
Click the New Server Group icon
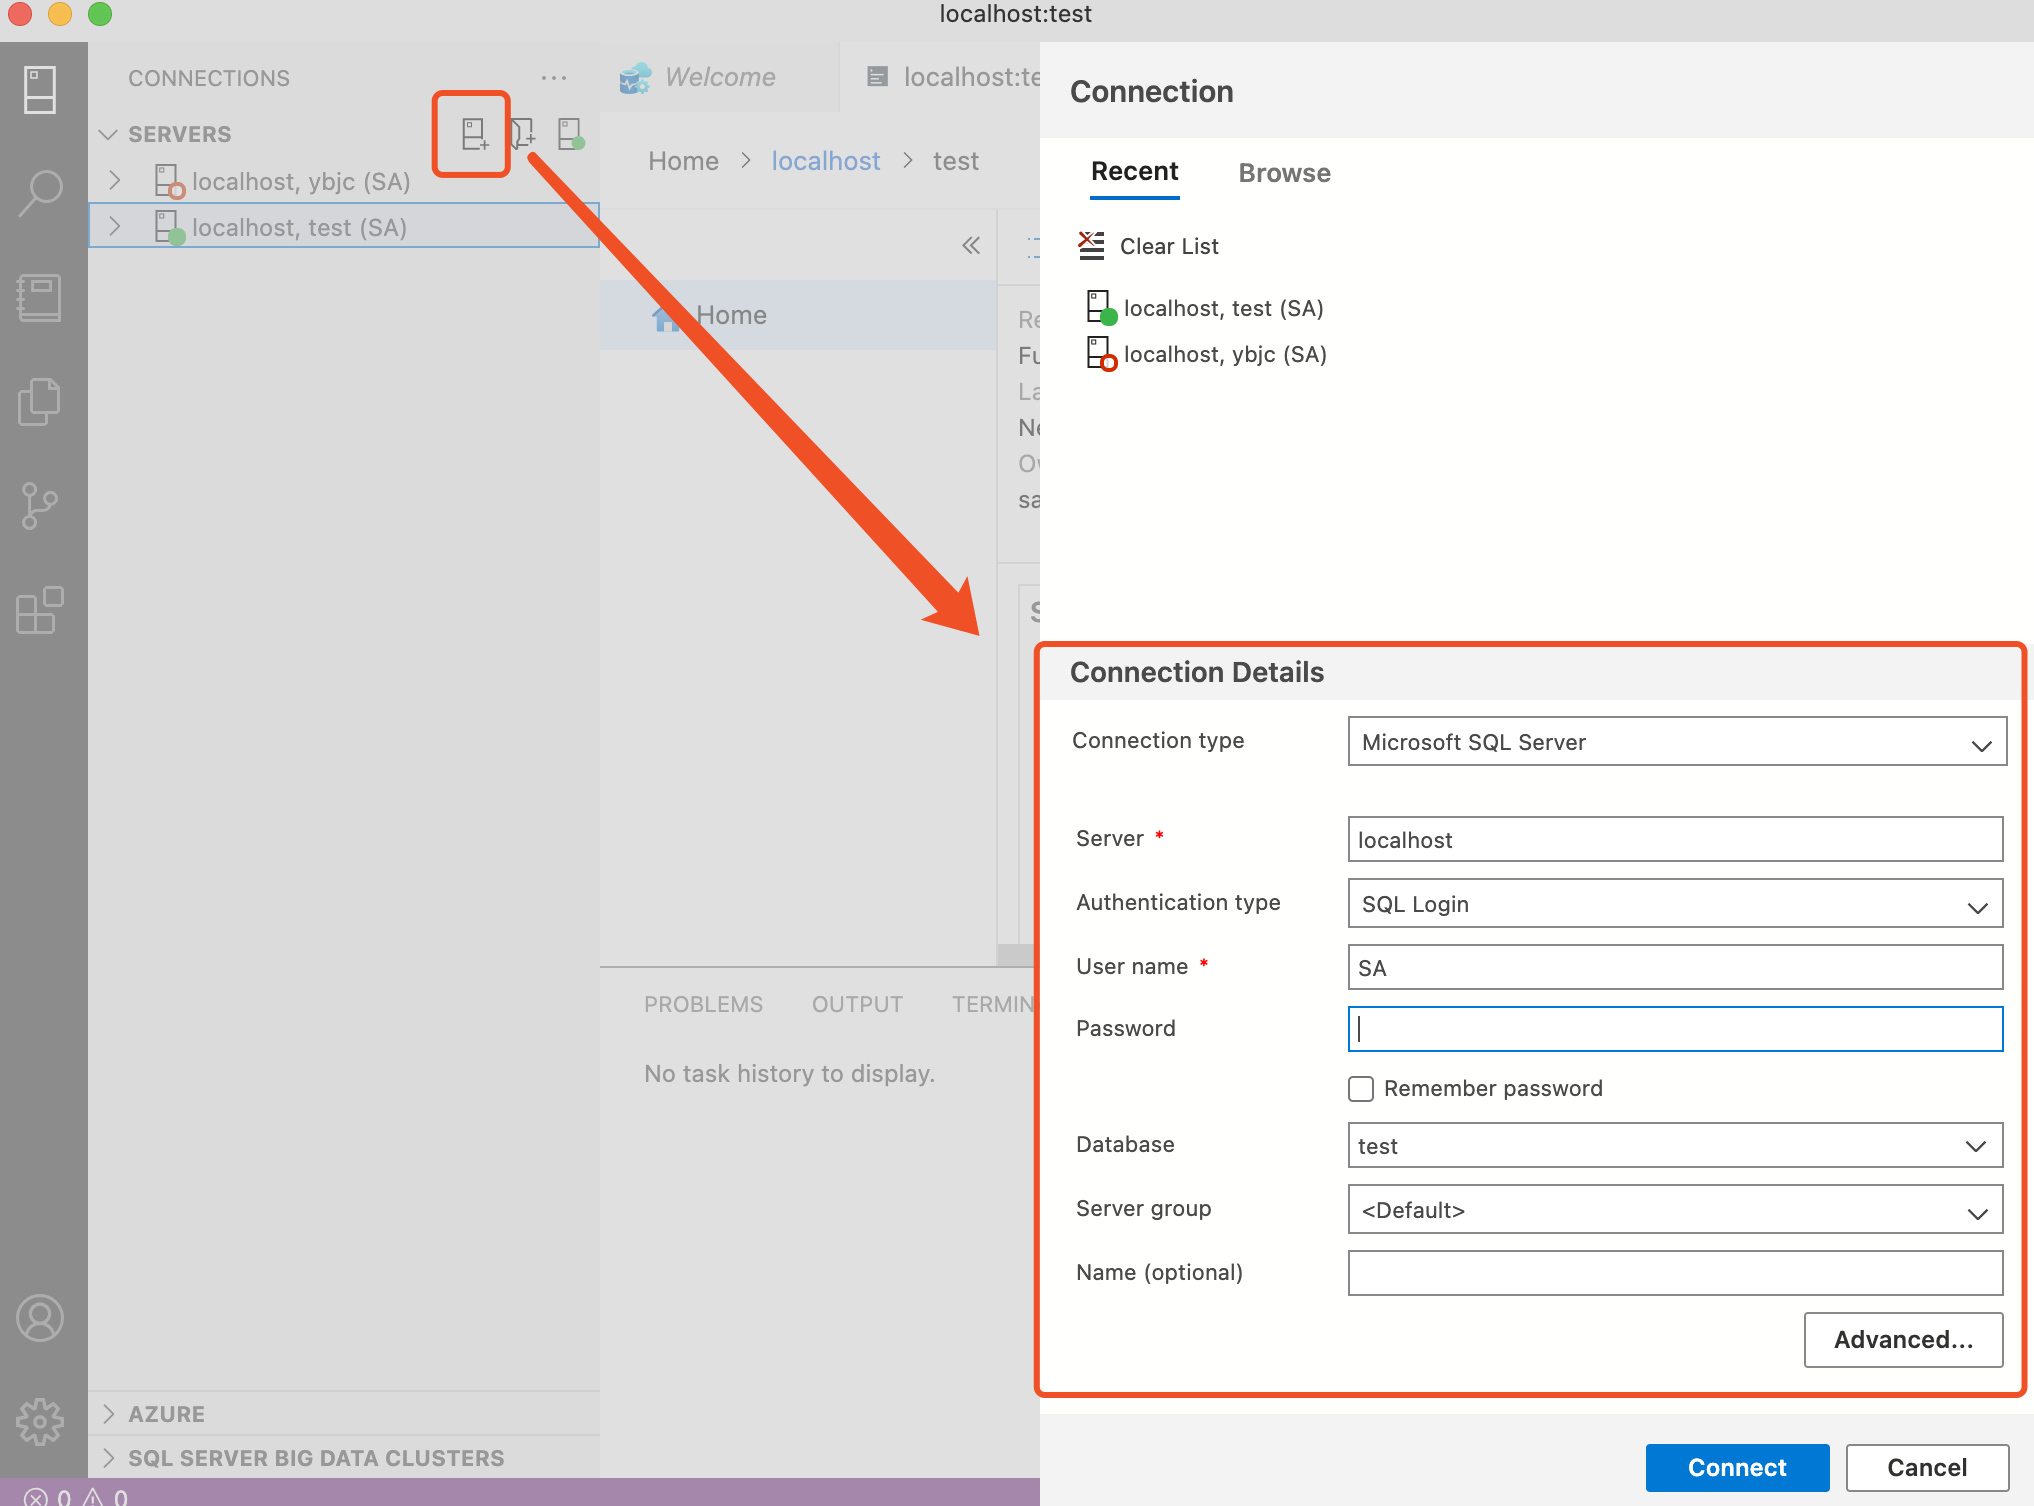pyautogui.click(x=522, y=134)
